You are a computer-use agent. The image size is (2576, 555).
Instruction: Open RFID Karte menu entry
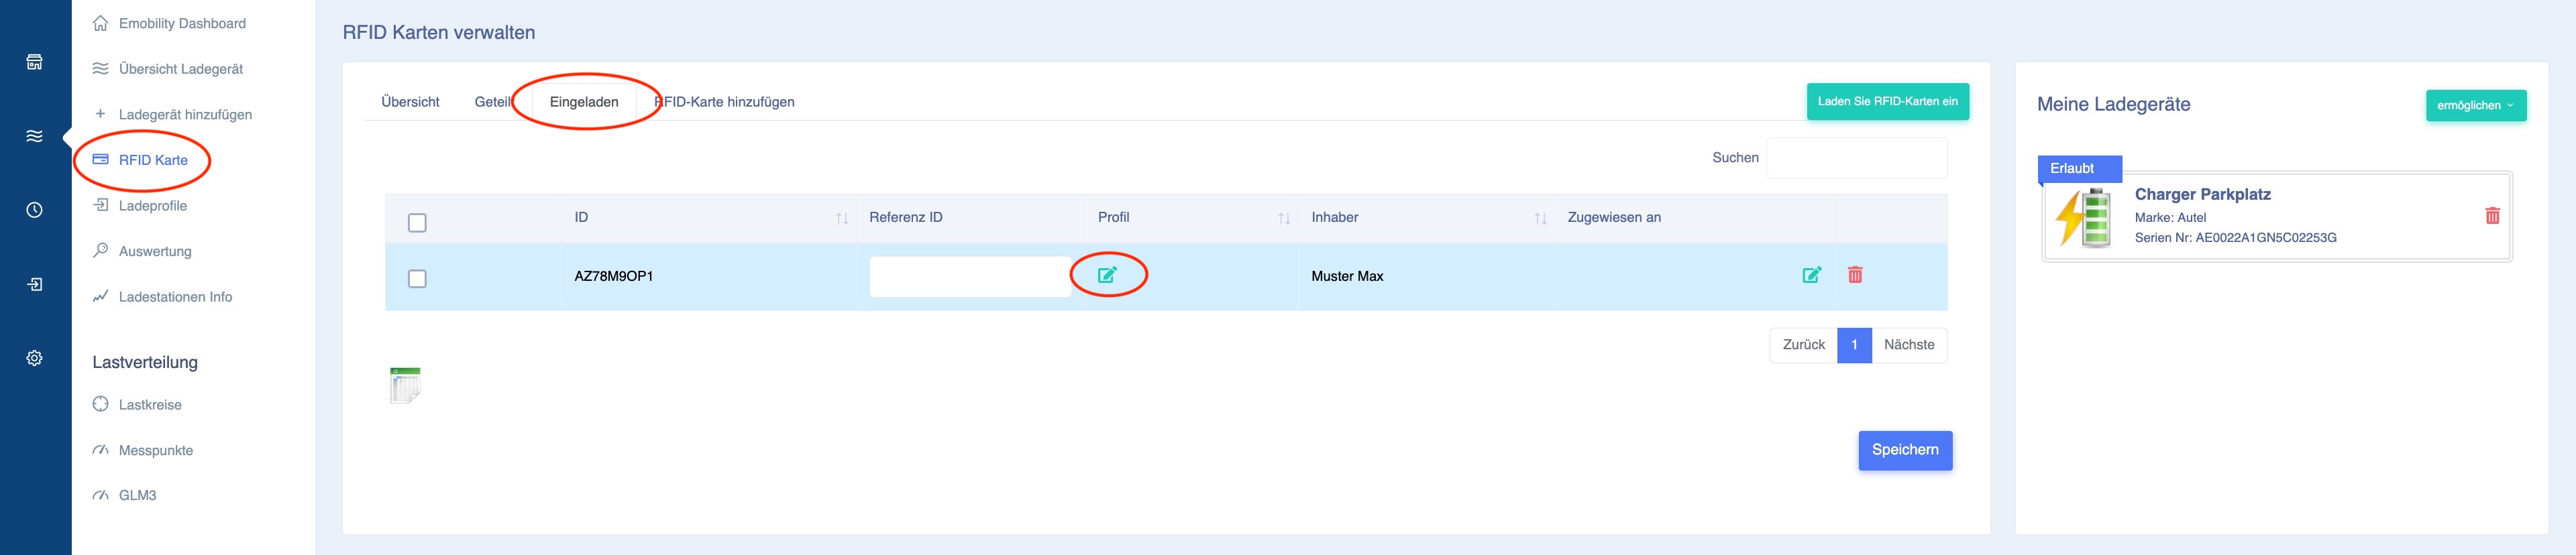click(153, 160)
